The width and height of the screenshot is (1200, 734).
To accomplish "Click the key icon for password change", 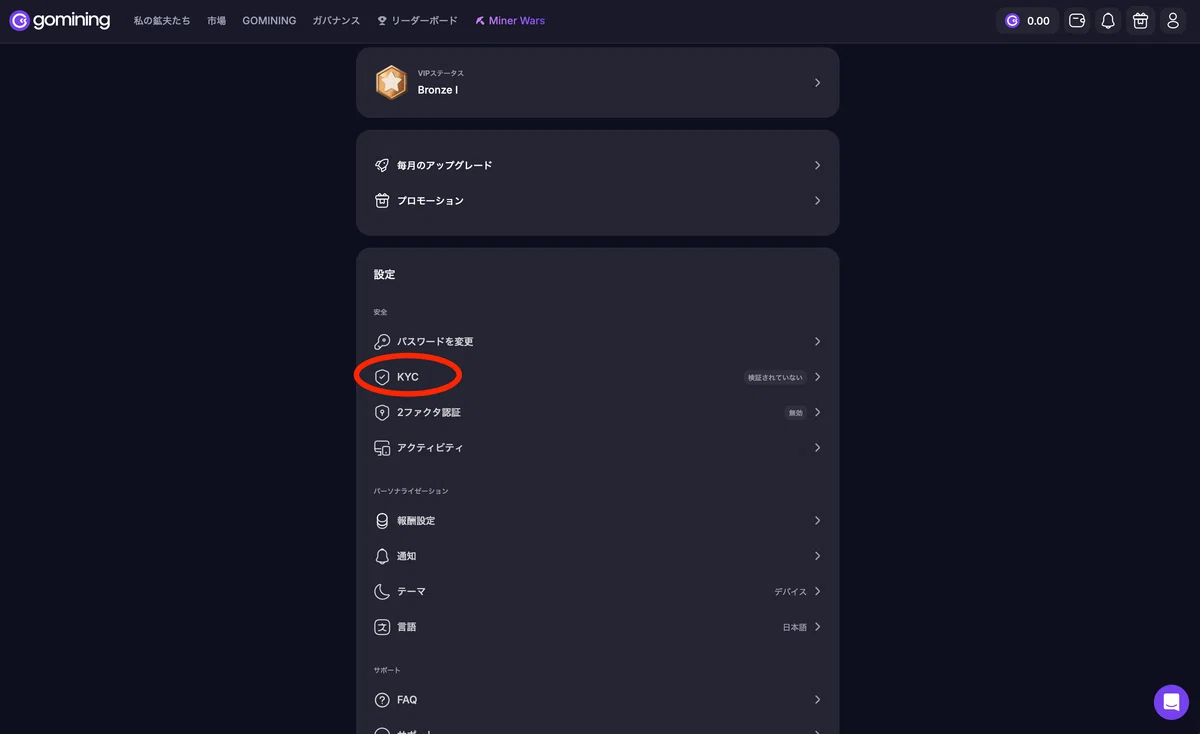I will click(382, 341).
